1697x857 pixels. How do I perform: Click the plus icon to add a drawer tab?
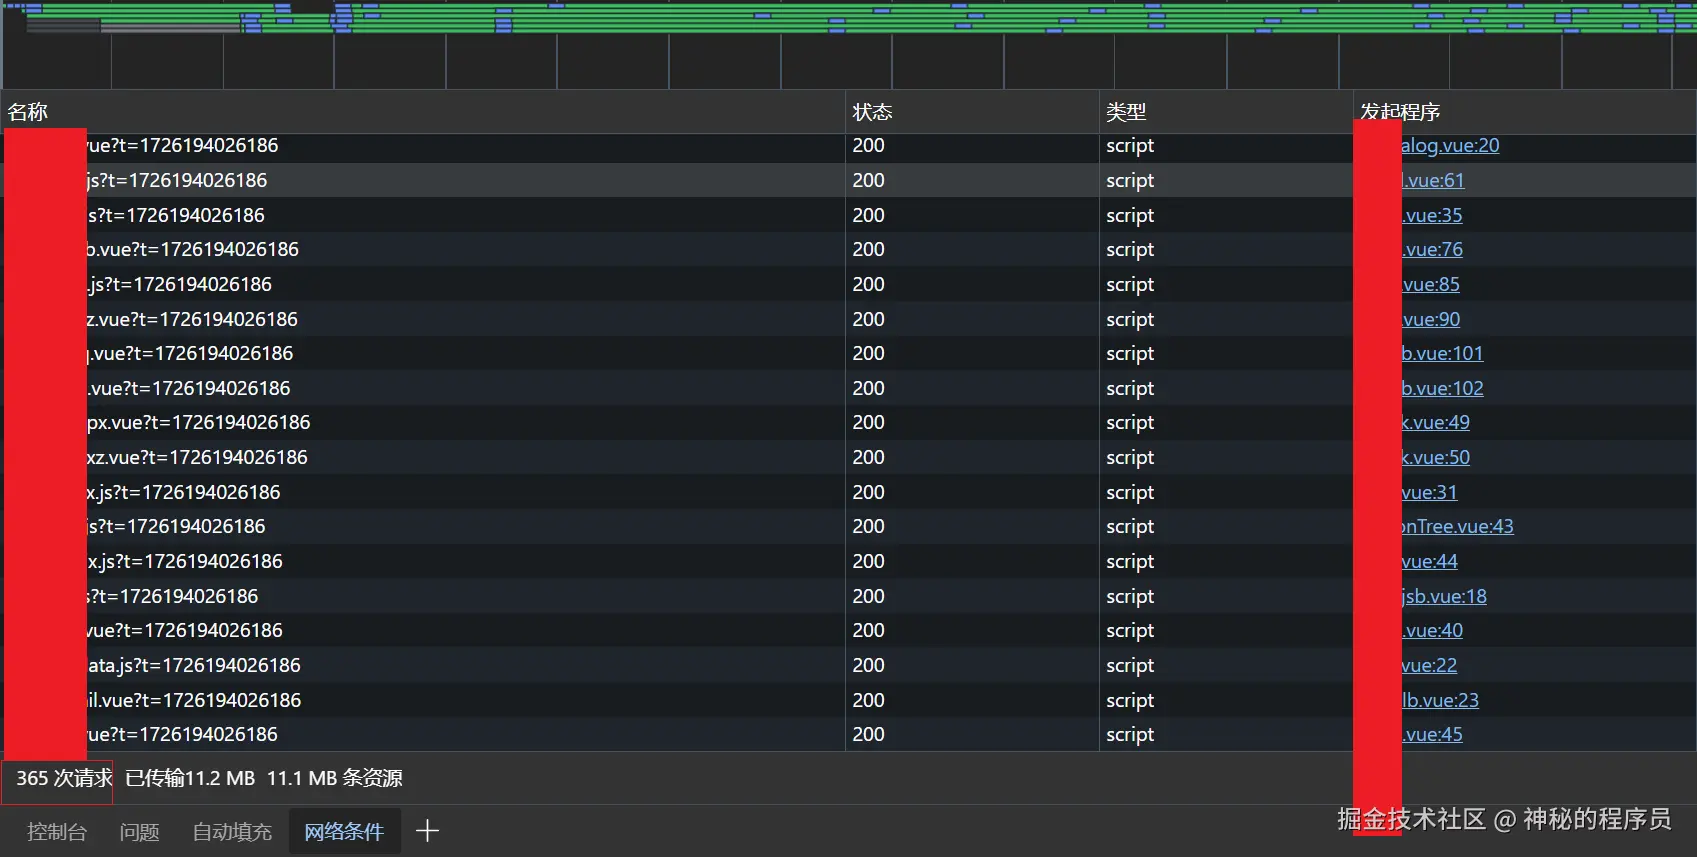coord(427,831)
